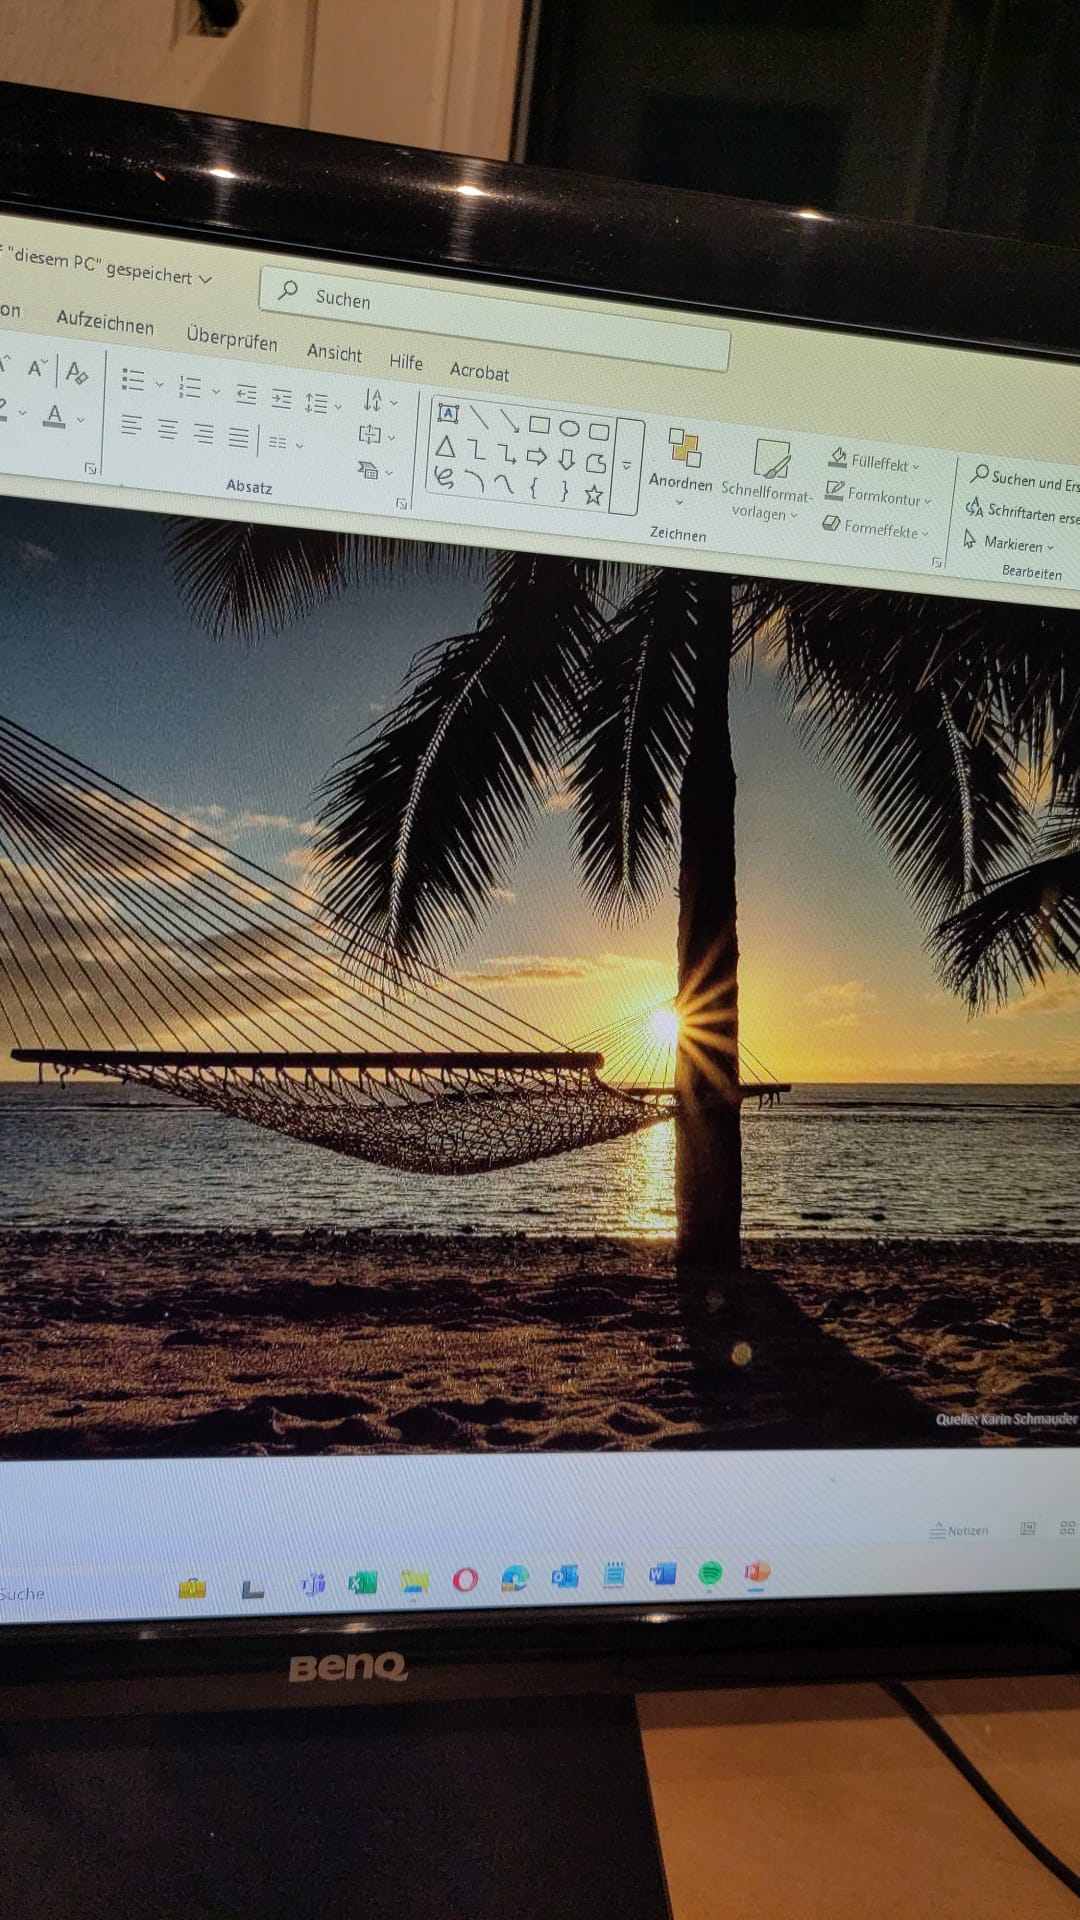The height and width of the screenshot is (1920, 1080).
Task: Increase the list indent level
Action: (282, 399)
